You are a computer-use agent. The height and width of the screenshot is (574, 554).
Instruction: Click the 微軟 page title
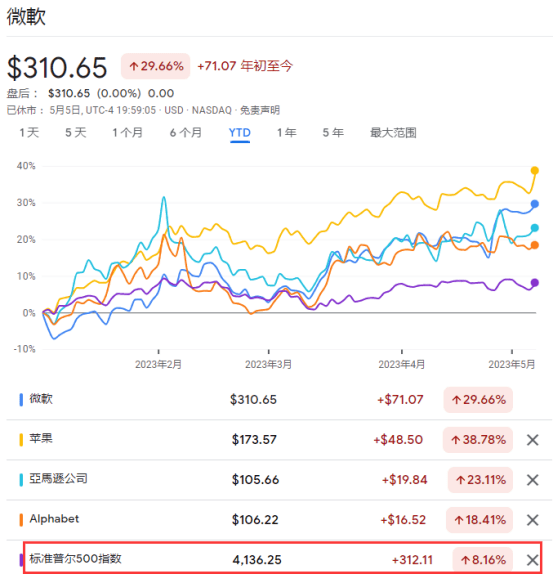[x=26, y=17]
